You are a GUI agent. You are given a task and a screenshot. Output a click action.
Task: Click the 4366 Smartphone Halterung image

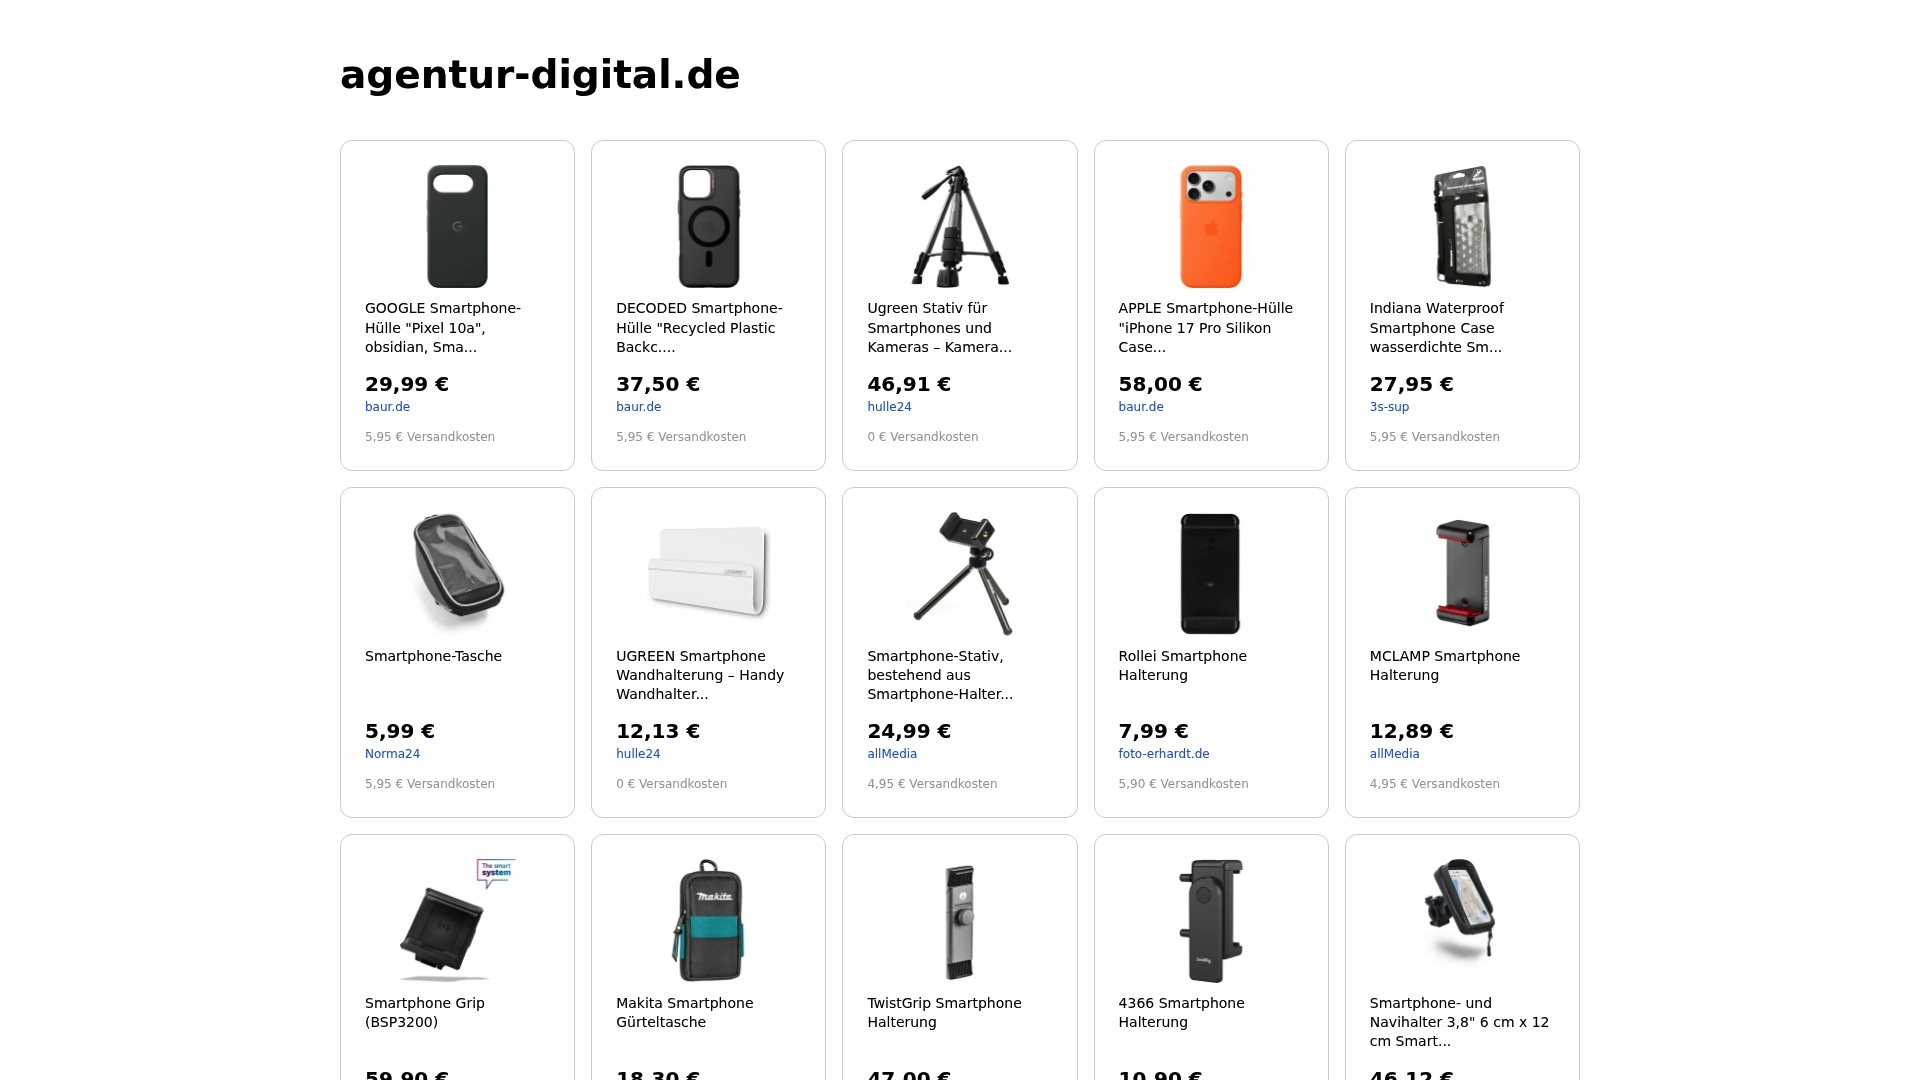click(1211, 921)
